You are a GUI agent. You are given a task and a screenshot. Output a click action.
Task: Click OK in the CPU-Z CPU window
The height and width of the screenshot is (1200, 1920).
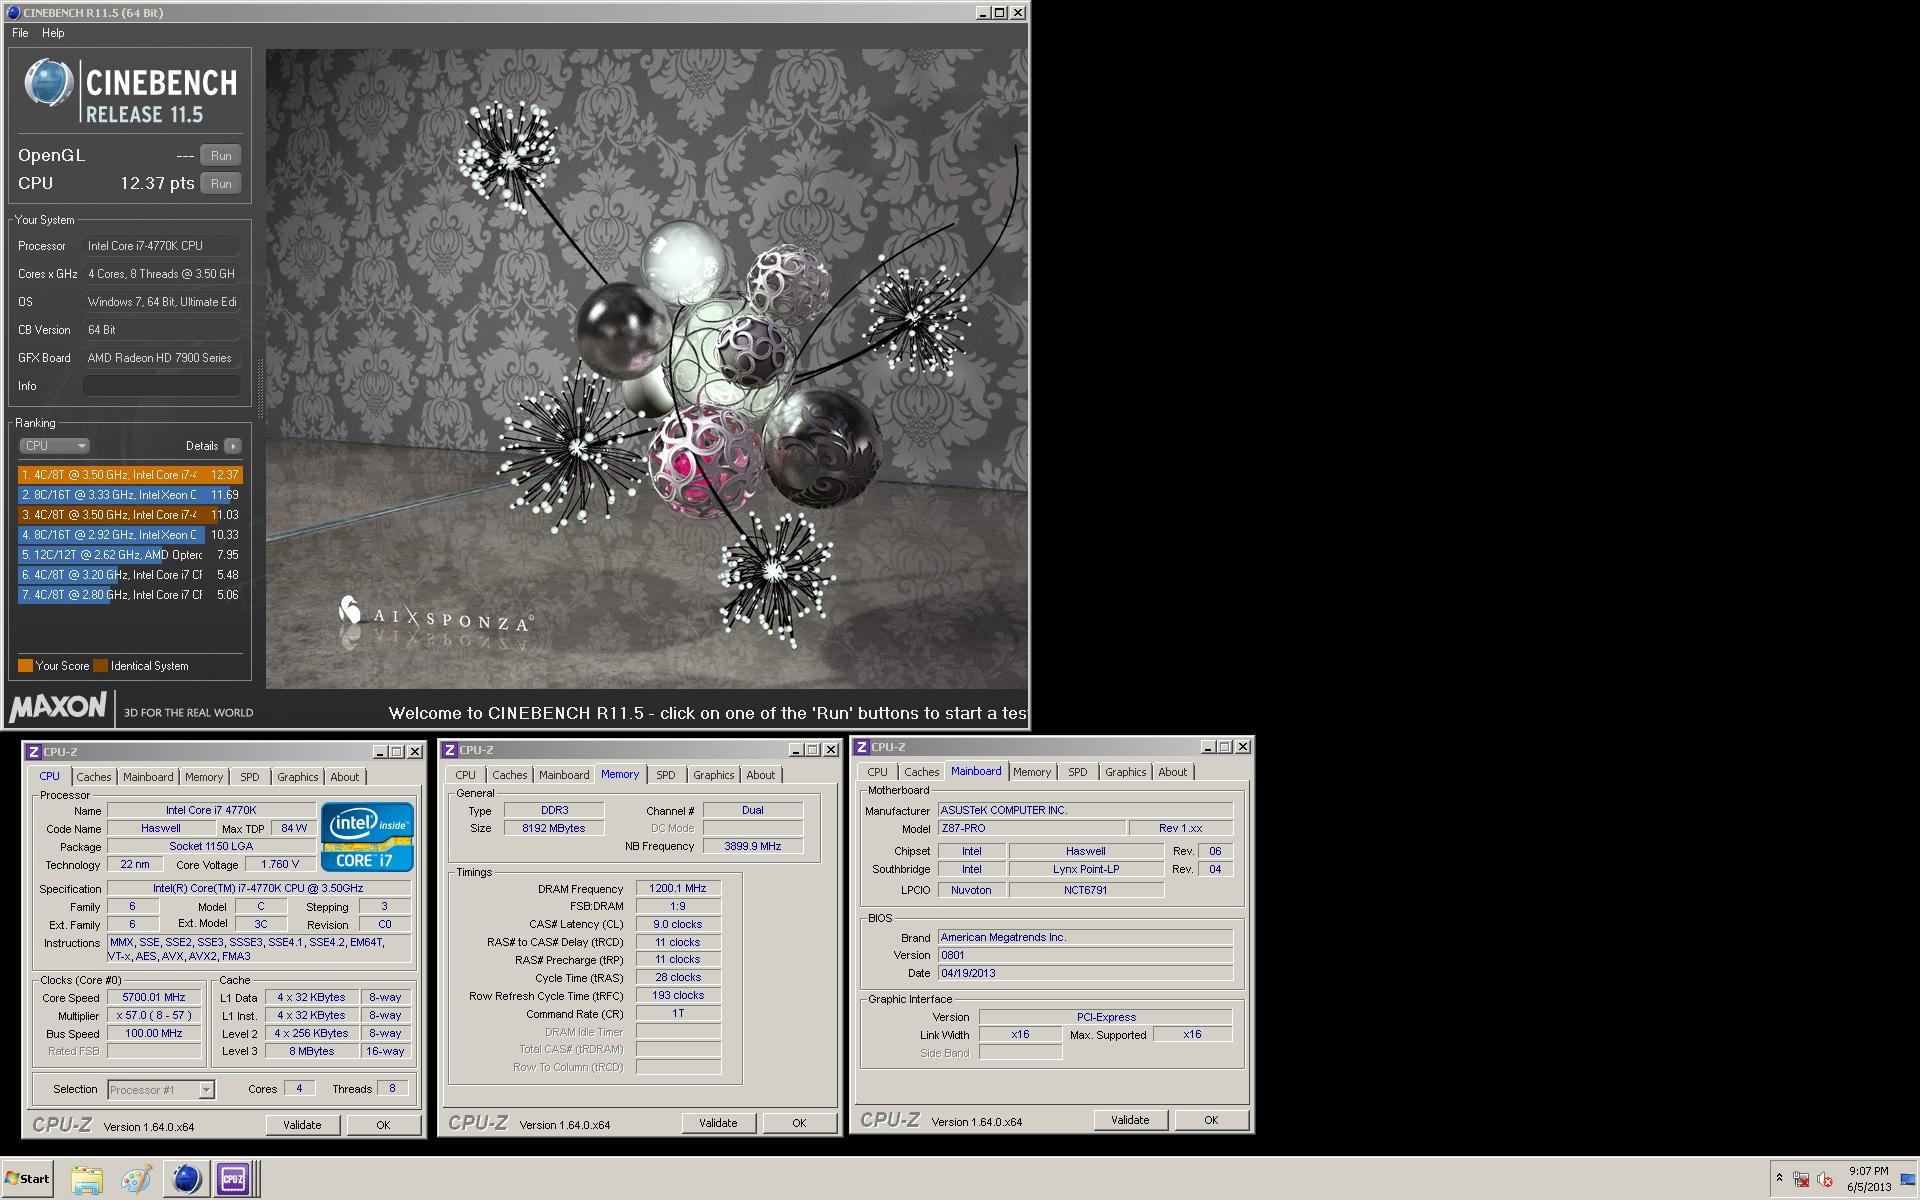coord(383,1125)
